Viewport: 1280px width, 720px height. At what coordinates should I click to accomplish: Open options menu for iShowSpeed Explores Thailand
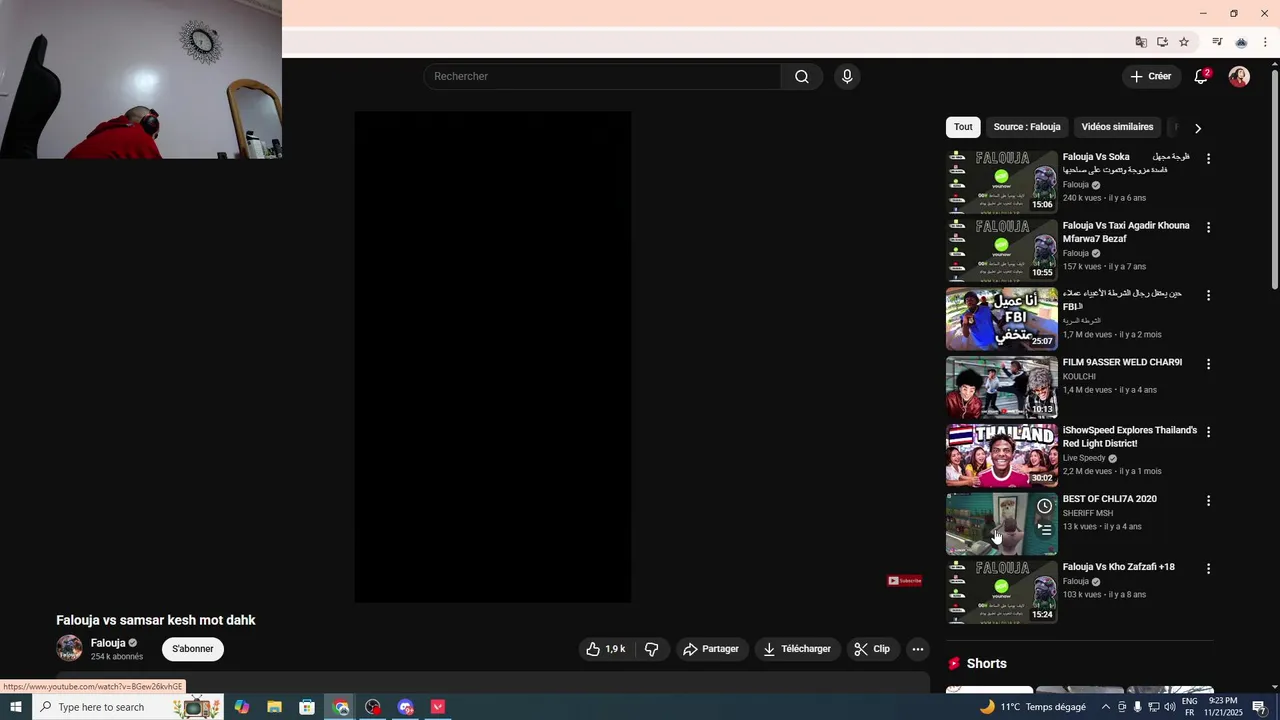click(1208, 432)
